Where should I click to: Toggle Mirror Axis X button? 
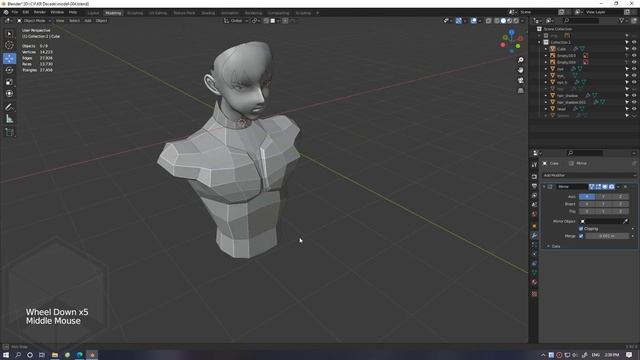587,197
